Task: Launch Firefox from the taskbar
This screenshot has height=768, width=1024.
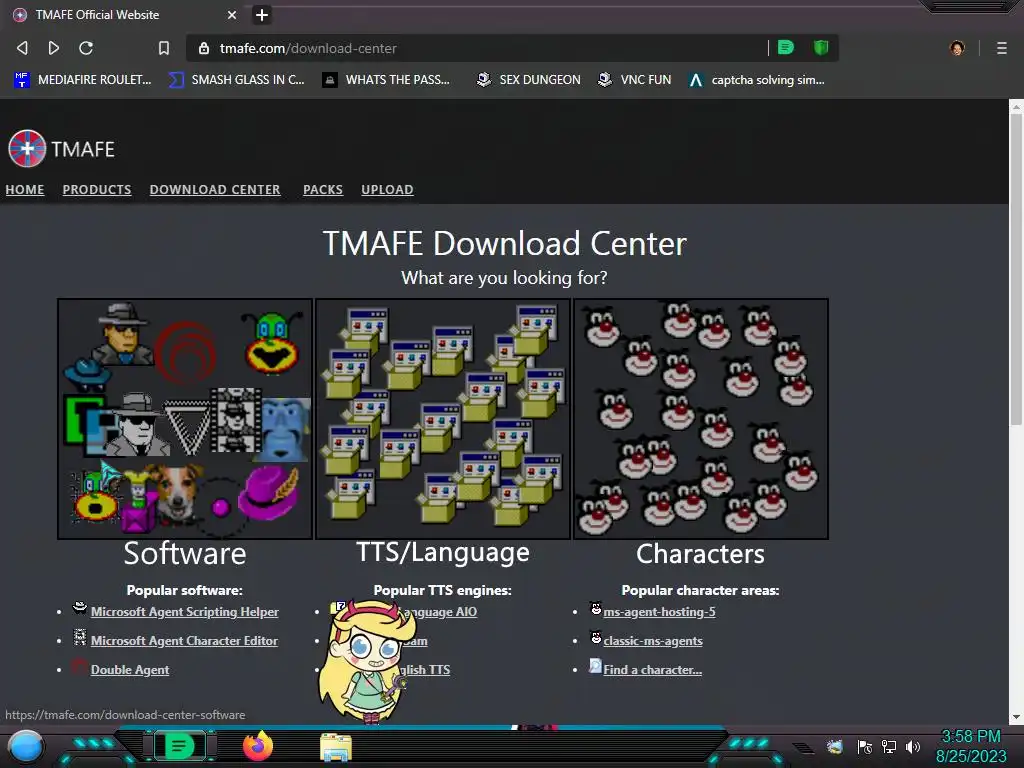Action: click(x=258, y=746)
